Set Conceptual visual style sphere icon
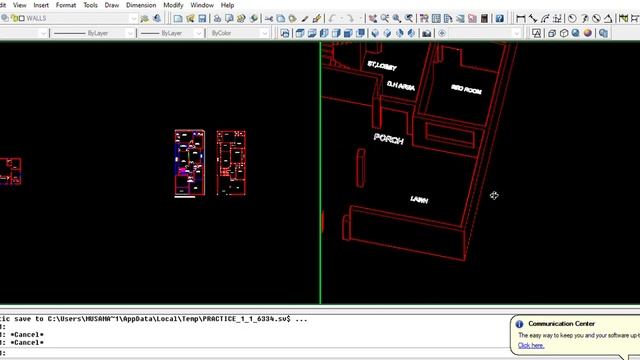 click(587, 33)
